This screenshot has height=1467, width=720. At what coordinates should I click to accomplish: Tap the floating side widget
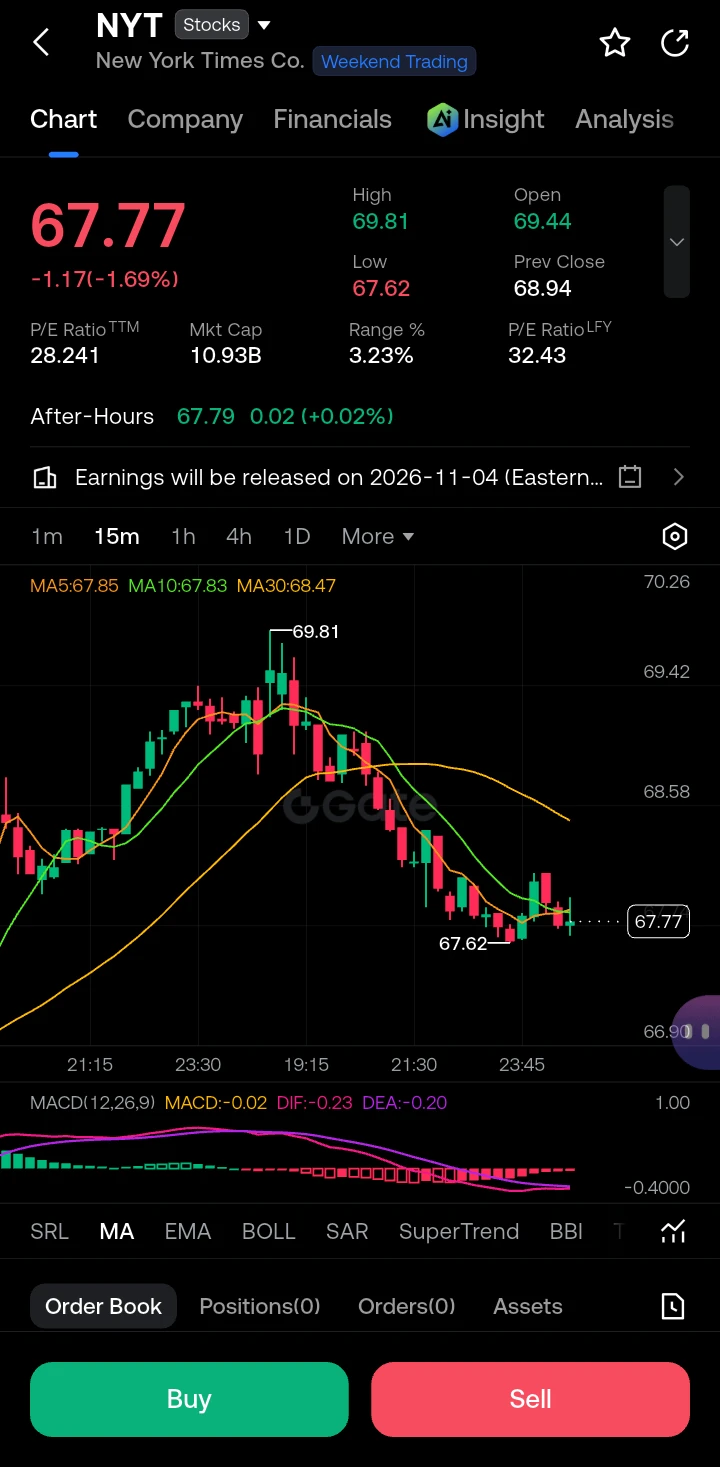point(697,1031)
